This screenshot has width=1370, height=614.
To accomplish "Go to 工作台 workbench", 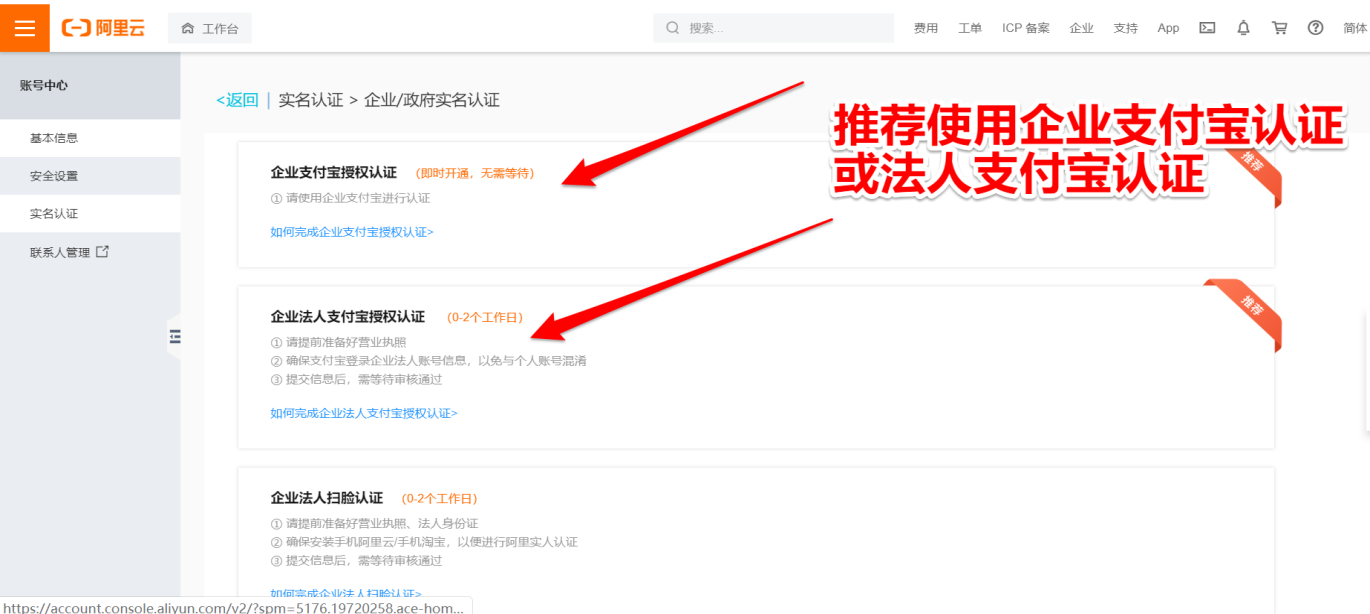I will tap(210, 28).
